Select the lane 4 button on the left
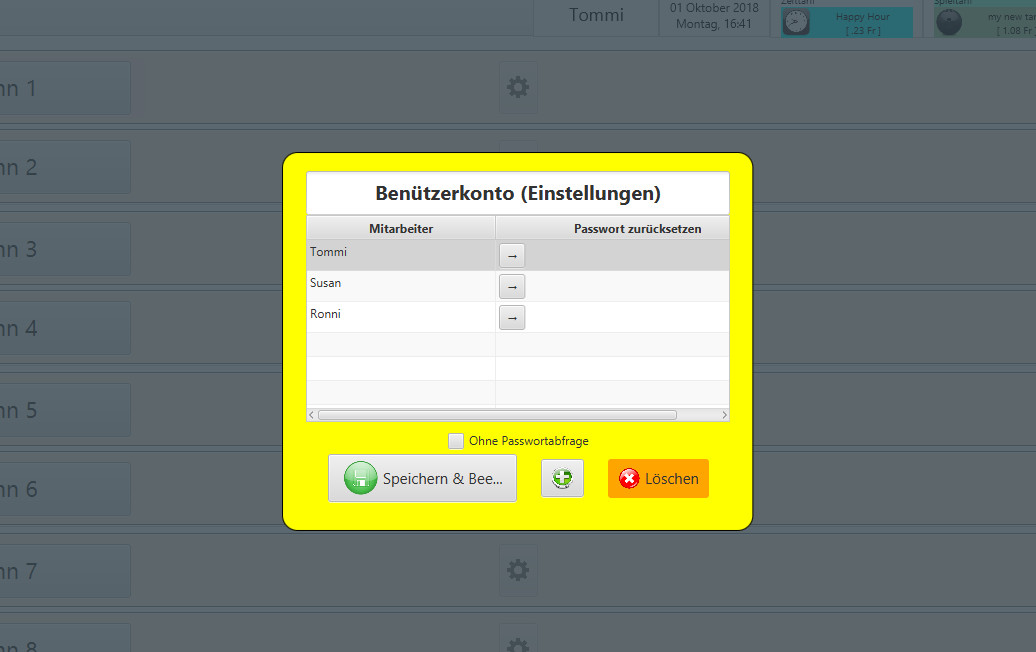Viewport: 1036px width, 652px height. [60, 328]
